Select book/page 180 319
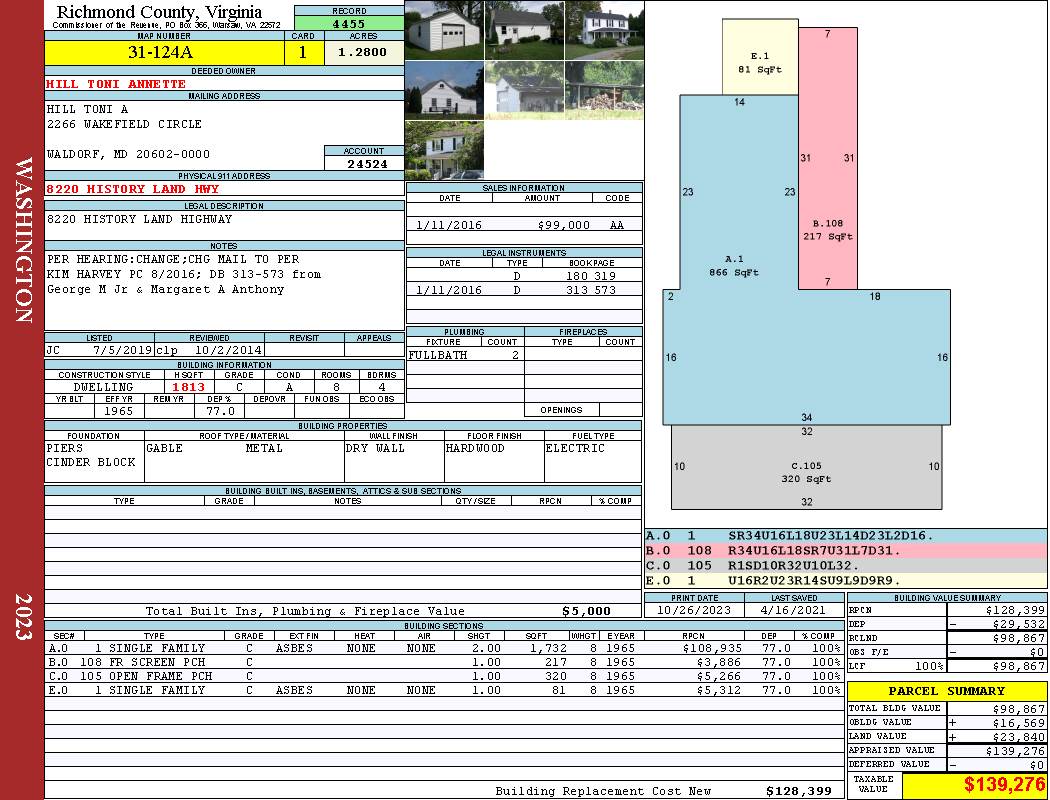Image resolution: width=1050 pixels, height=800 pixels. coord(591,276)
